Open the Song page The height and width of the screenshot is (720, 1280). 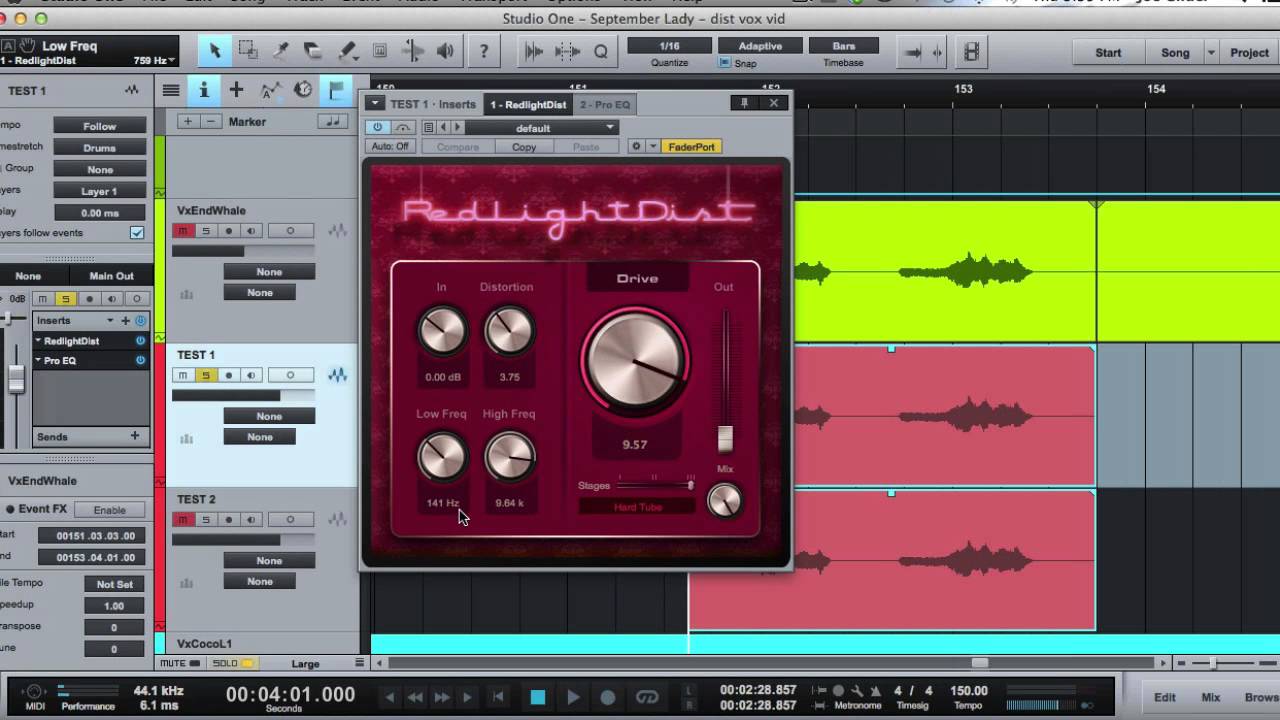pos(1175,53)
